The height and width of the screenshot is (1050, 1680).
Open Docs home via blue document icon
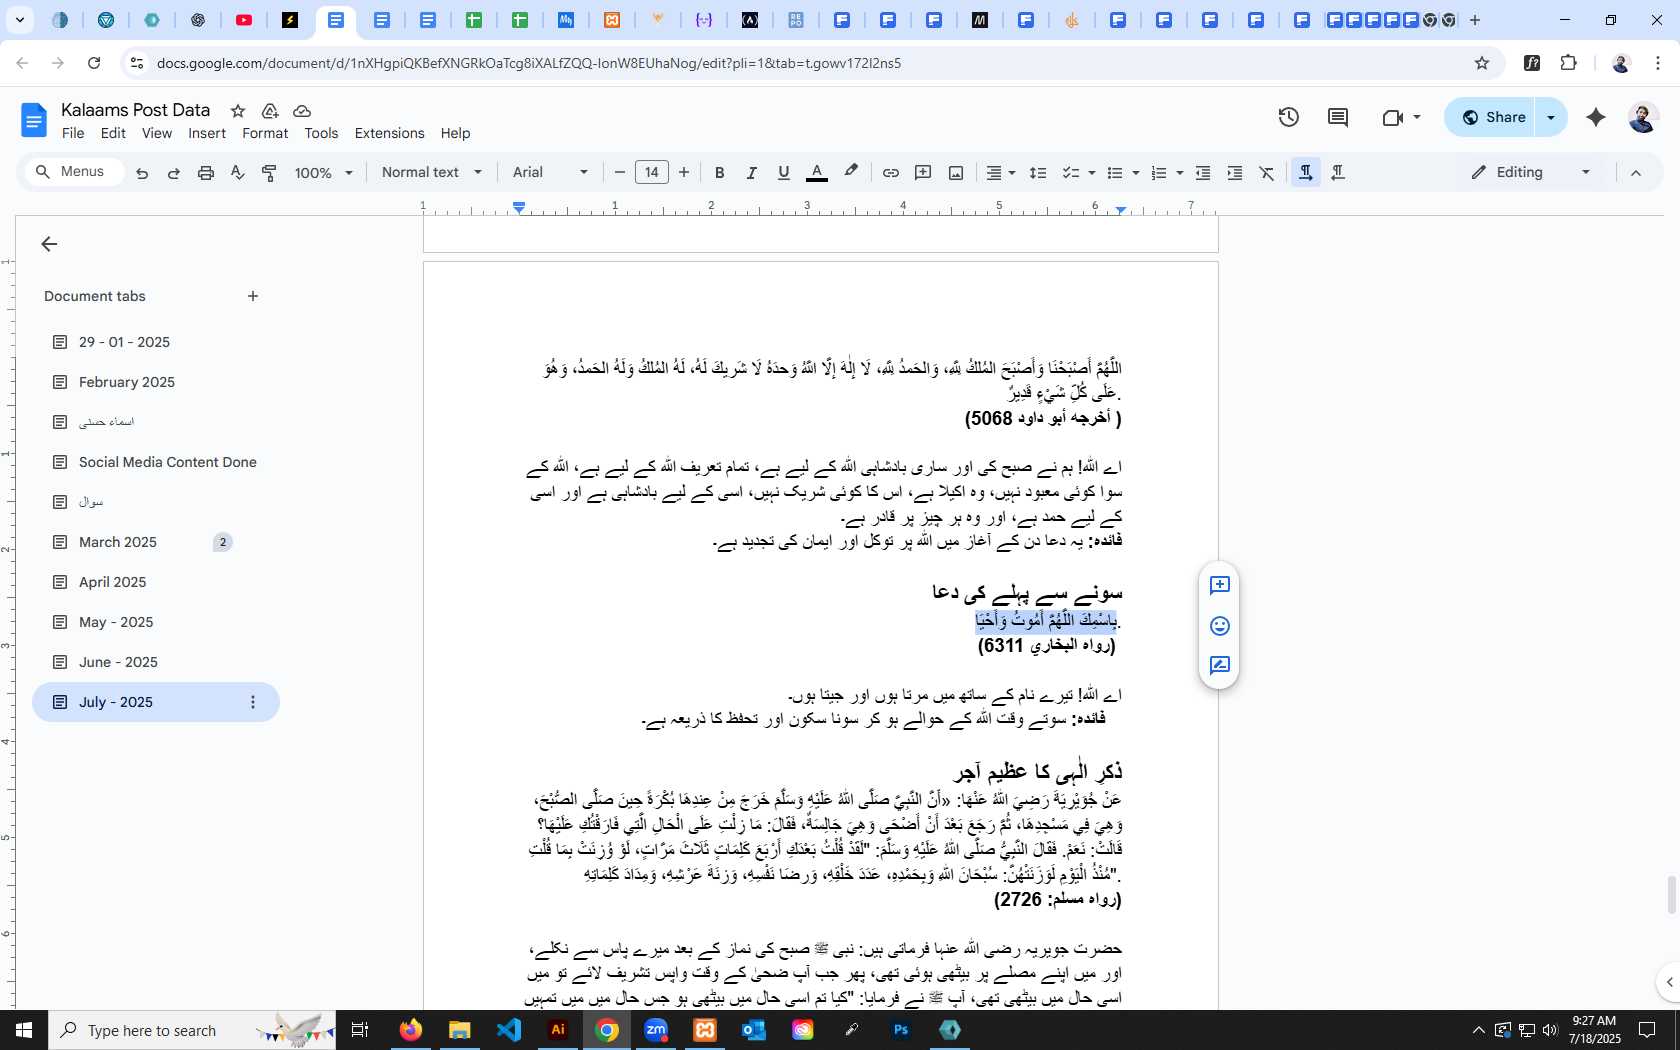(34, 121)
